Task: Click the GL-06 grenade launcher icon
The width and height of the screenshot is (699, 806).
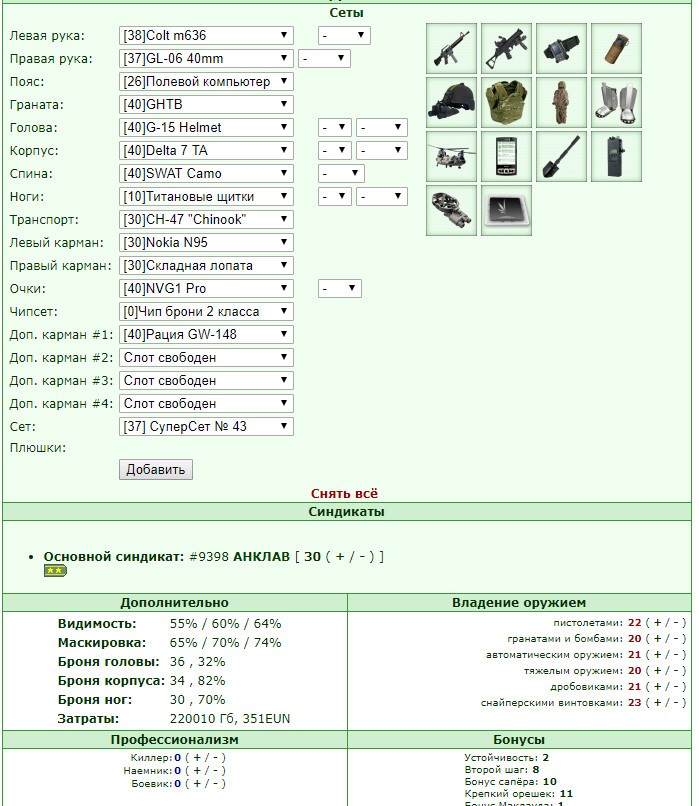Action: 506,48
